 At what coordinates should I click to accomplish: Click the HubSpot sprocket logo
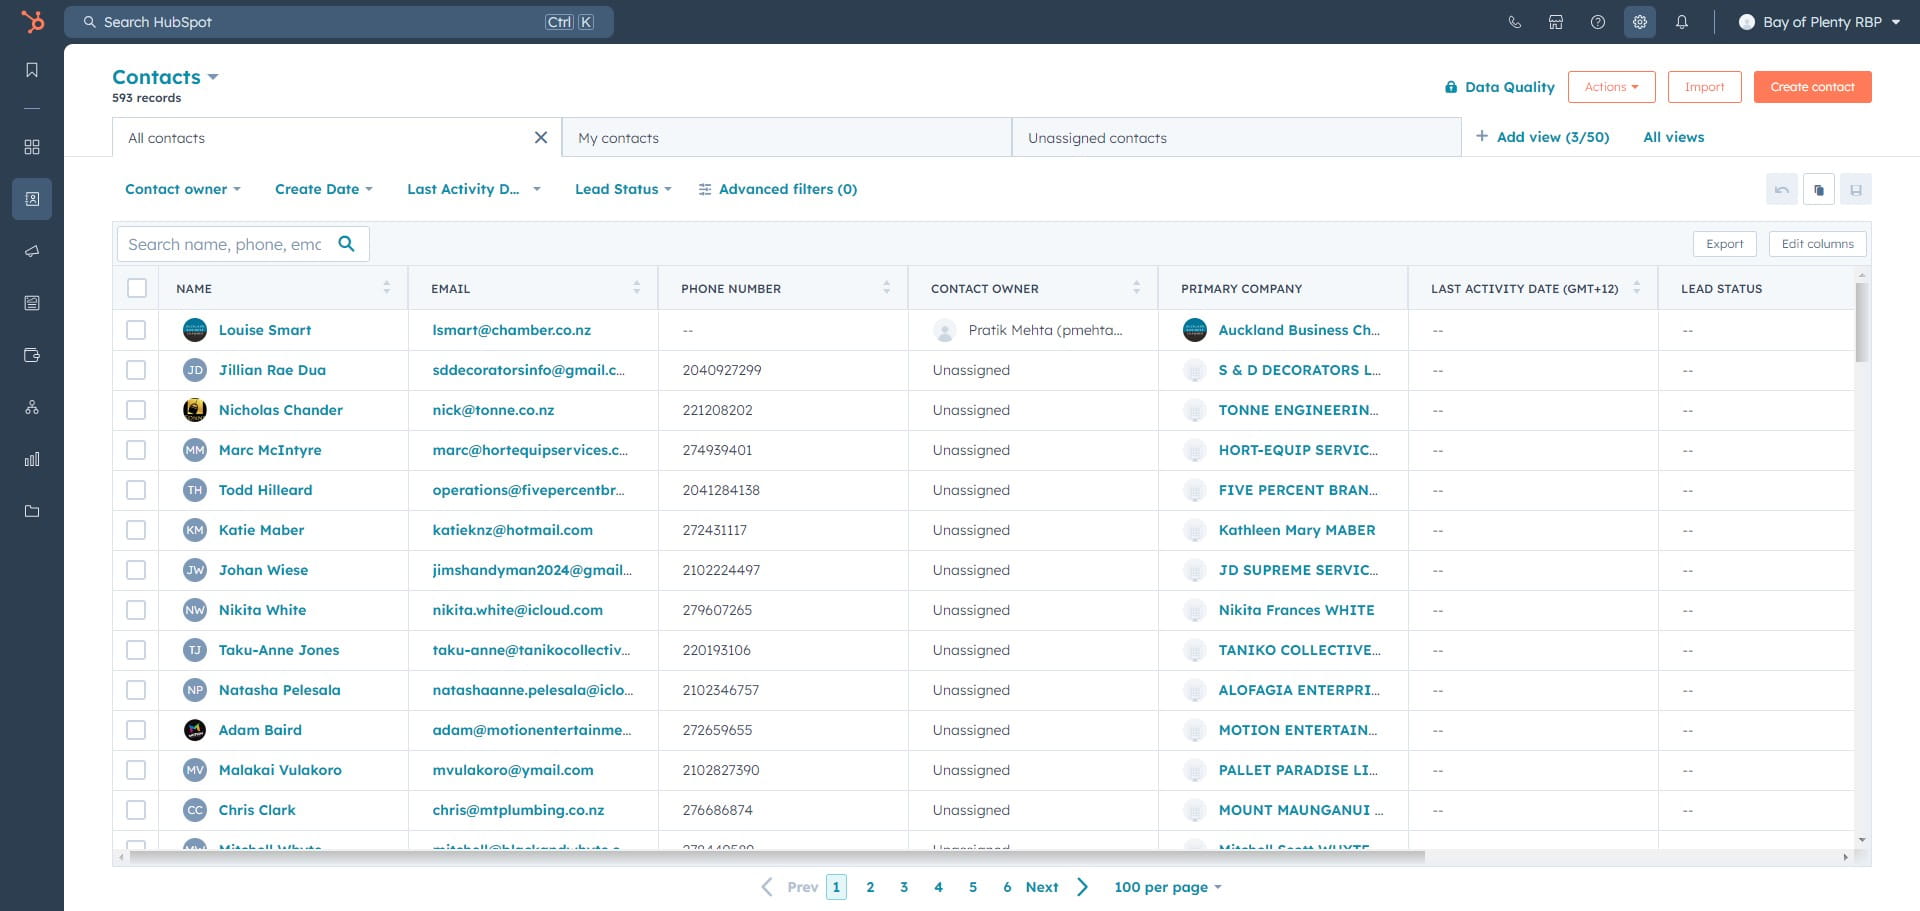(x=33, y=21)
